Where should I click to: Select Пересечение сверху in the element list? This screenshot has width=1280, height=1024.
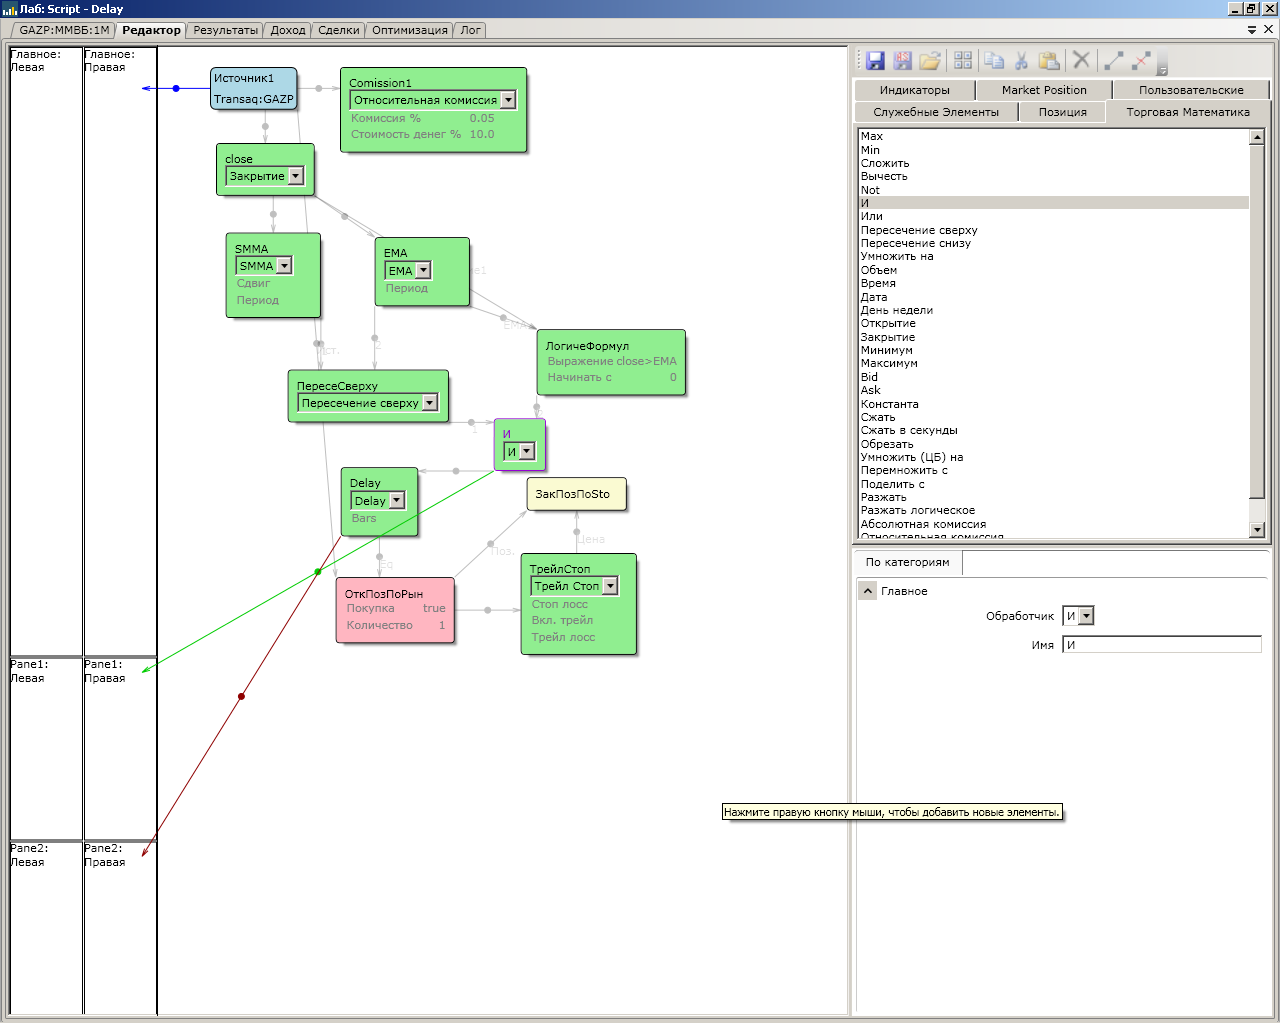[919, 230]
